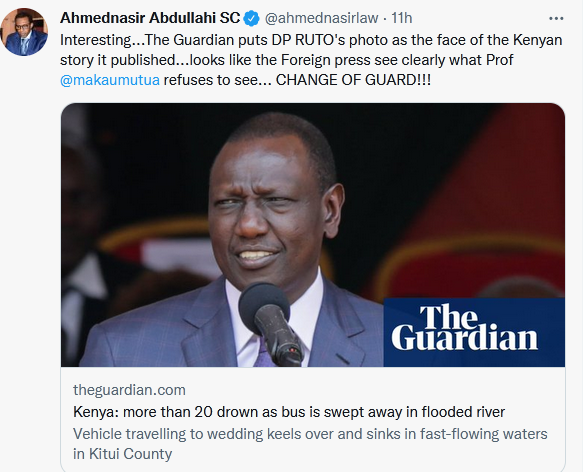Open the @makaumutua mentioned profile

110,80
